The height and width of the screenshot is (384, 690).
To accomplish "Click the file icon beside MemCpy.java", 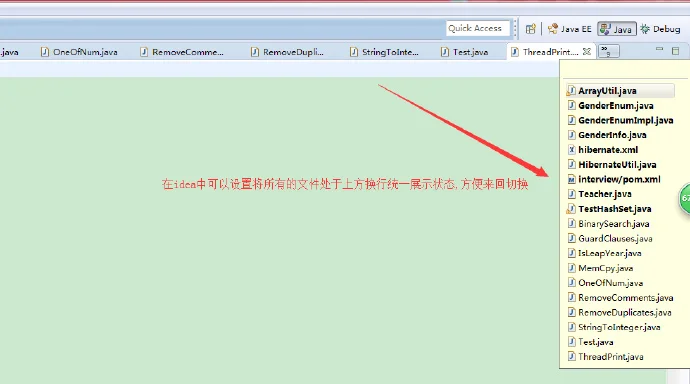I will pos(571,268).
